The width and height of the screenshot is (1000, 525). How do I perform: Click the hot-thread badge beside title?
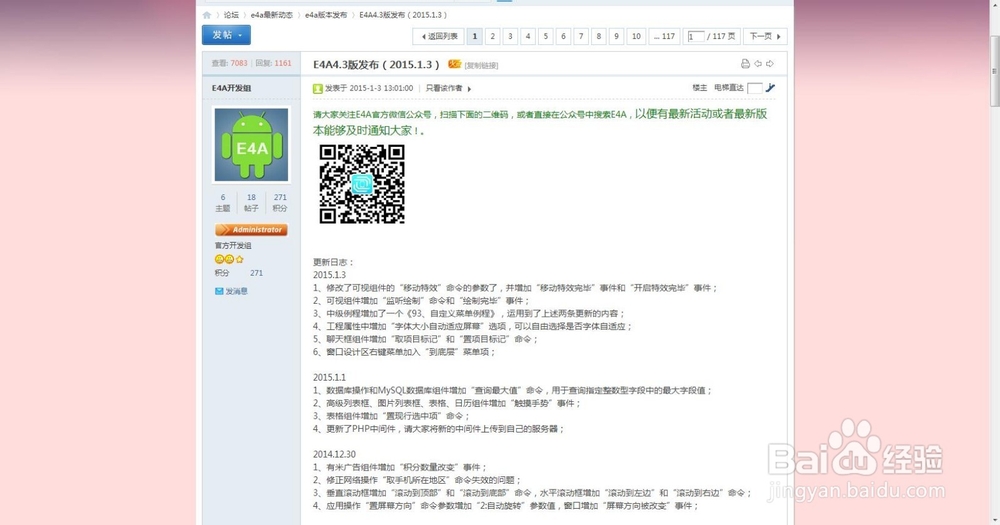454,64
